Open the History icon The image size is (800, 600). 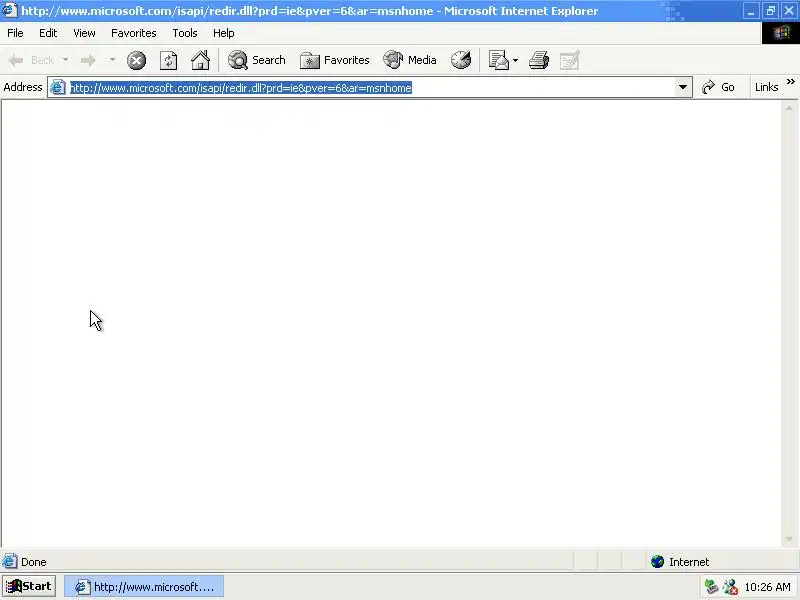coord(461,60)
